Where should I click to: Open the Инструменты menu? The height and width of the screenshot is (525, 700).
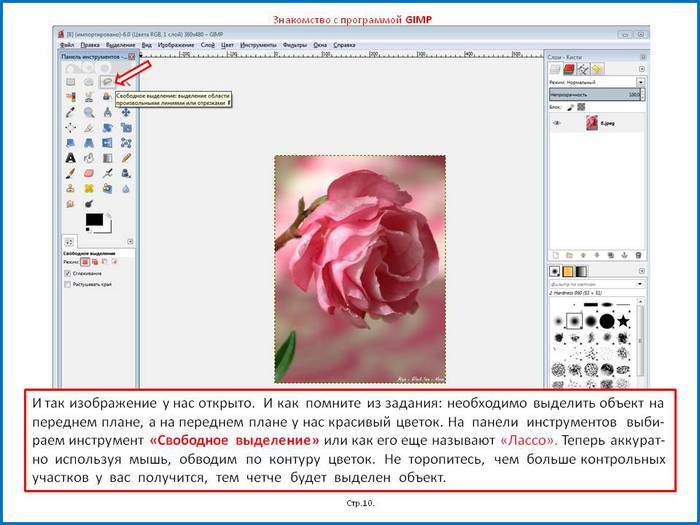click(x=258, y=45)
